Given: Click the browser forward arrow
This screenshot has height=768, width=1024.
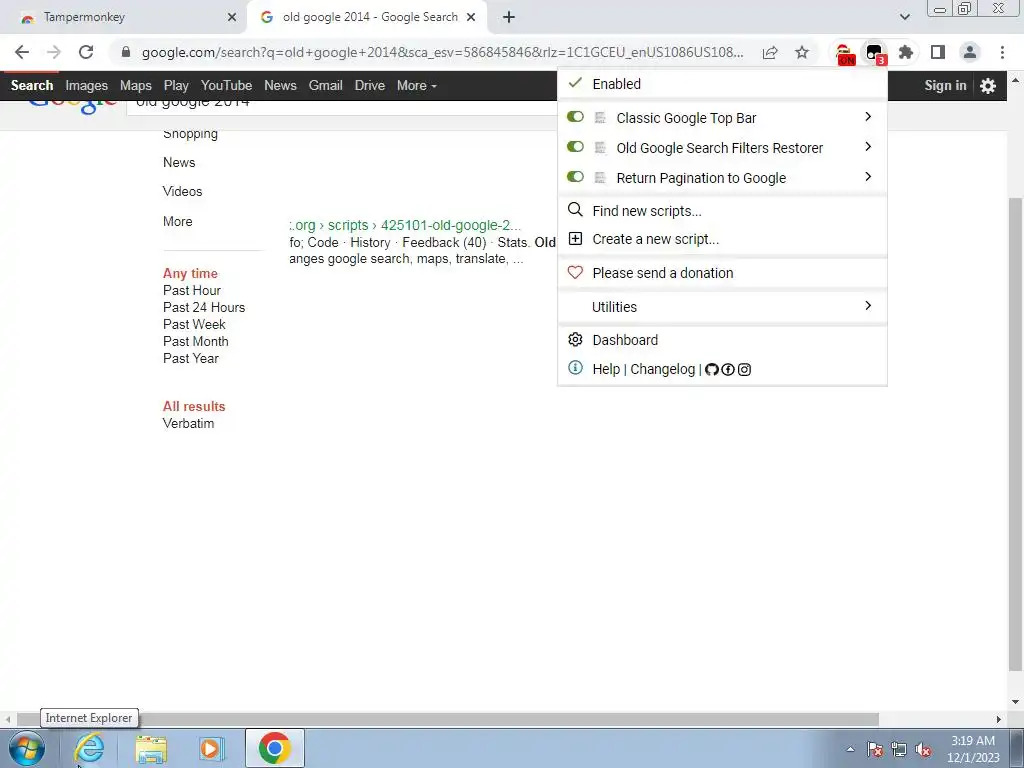Looking at the screenshot, I should pyautogui.click(x=54, y=52).
